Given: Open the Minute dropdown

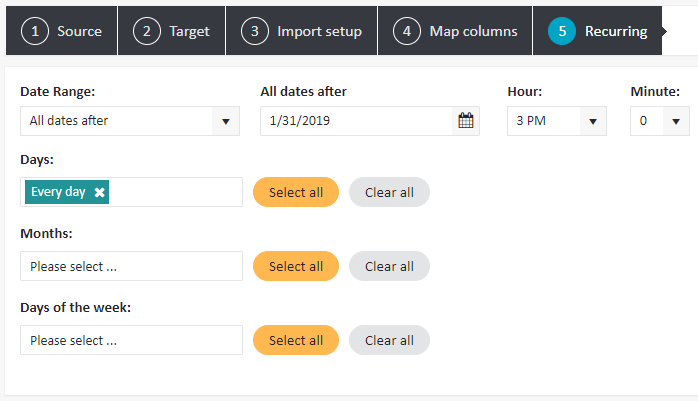Looking at the screenshot, I should click(x=660, y=121).
